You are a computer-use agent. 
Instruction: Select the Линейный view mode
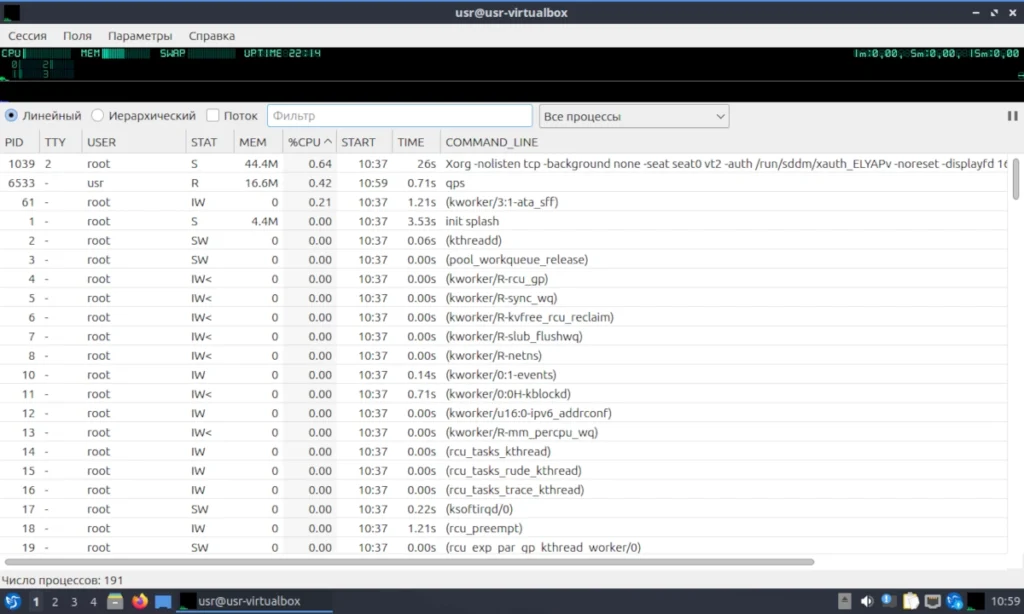pyautogui.click(x=43, y=116)
